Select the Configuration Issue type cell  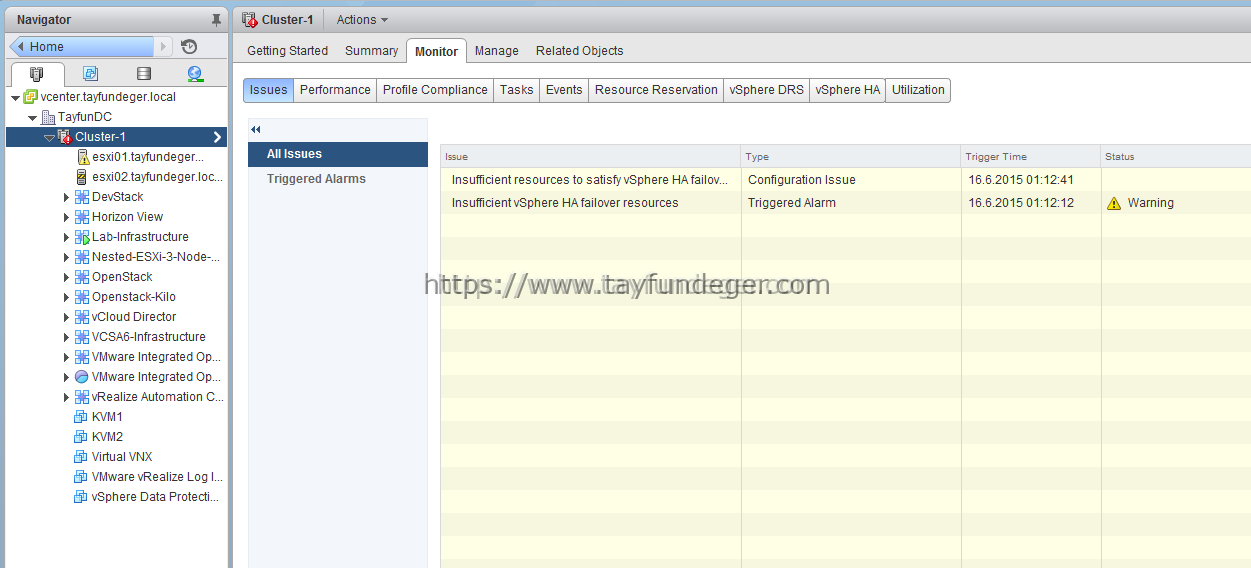click(x=851, y=180)
